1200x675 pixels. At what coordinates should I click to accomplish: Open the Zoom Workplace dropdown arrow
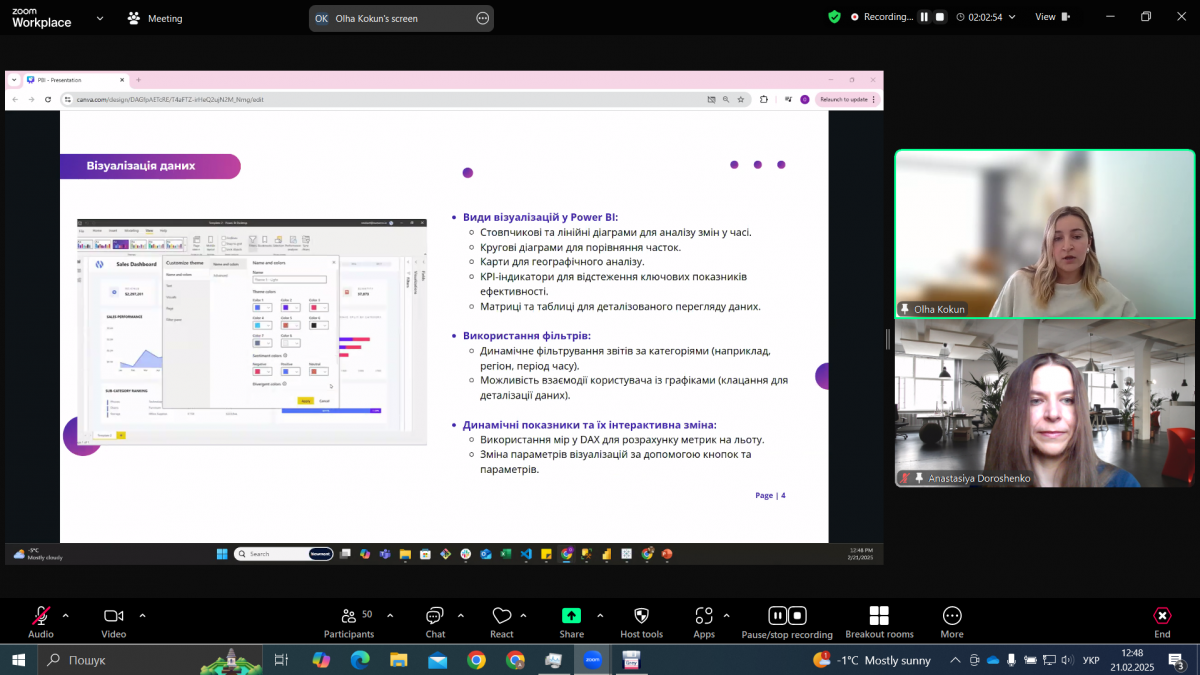[98, 18]
